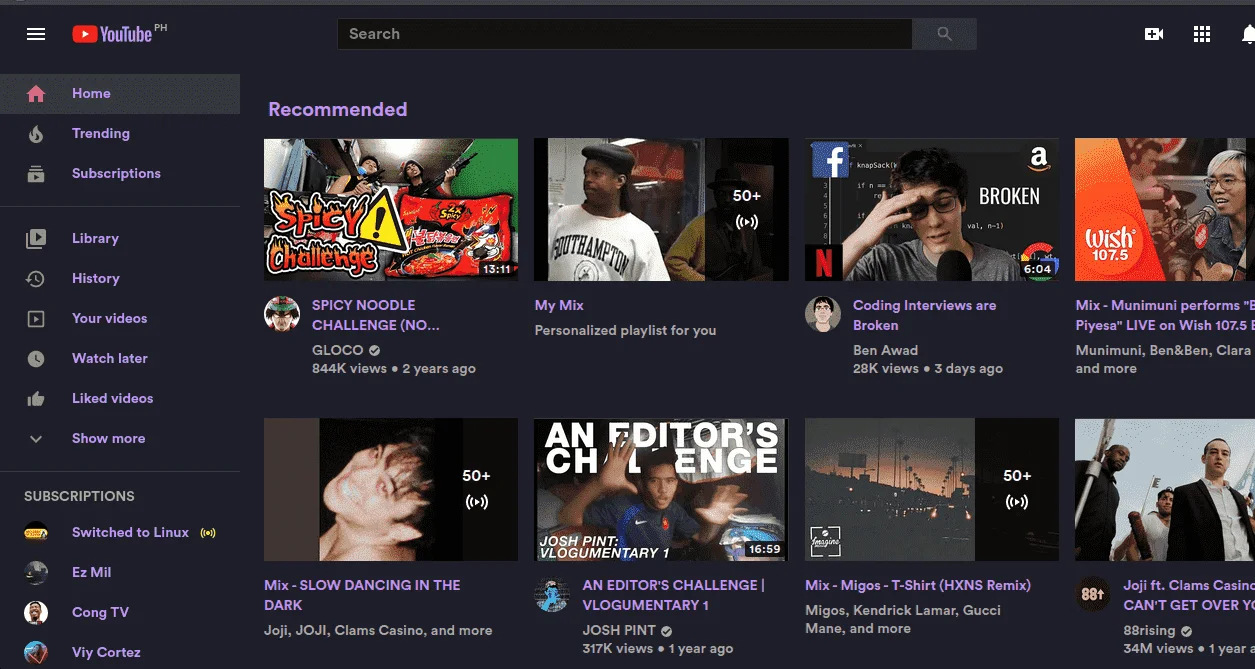Play the Editor's Challenge thumbnail
1255x669 pixels.
coord(661,490)
